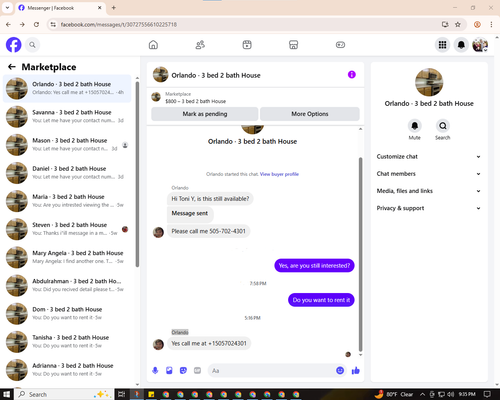500x400 pixels.
Task: Mute the Orlando conversation
Action: pyautogui.click(x=415, y=126)
